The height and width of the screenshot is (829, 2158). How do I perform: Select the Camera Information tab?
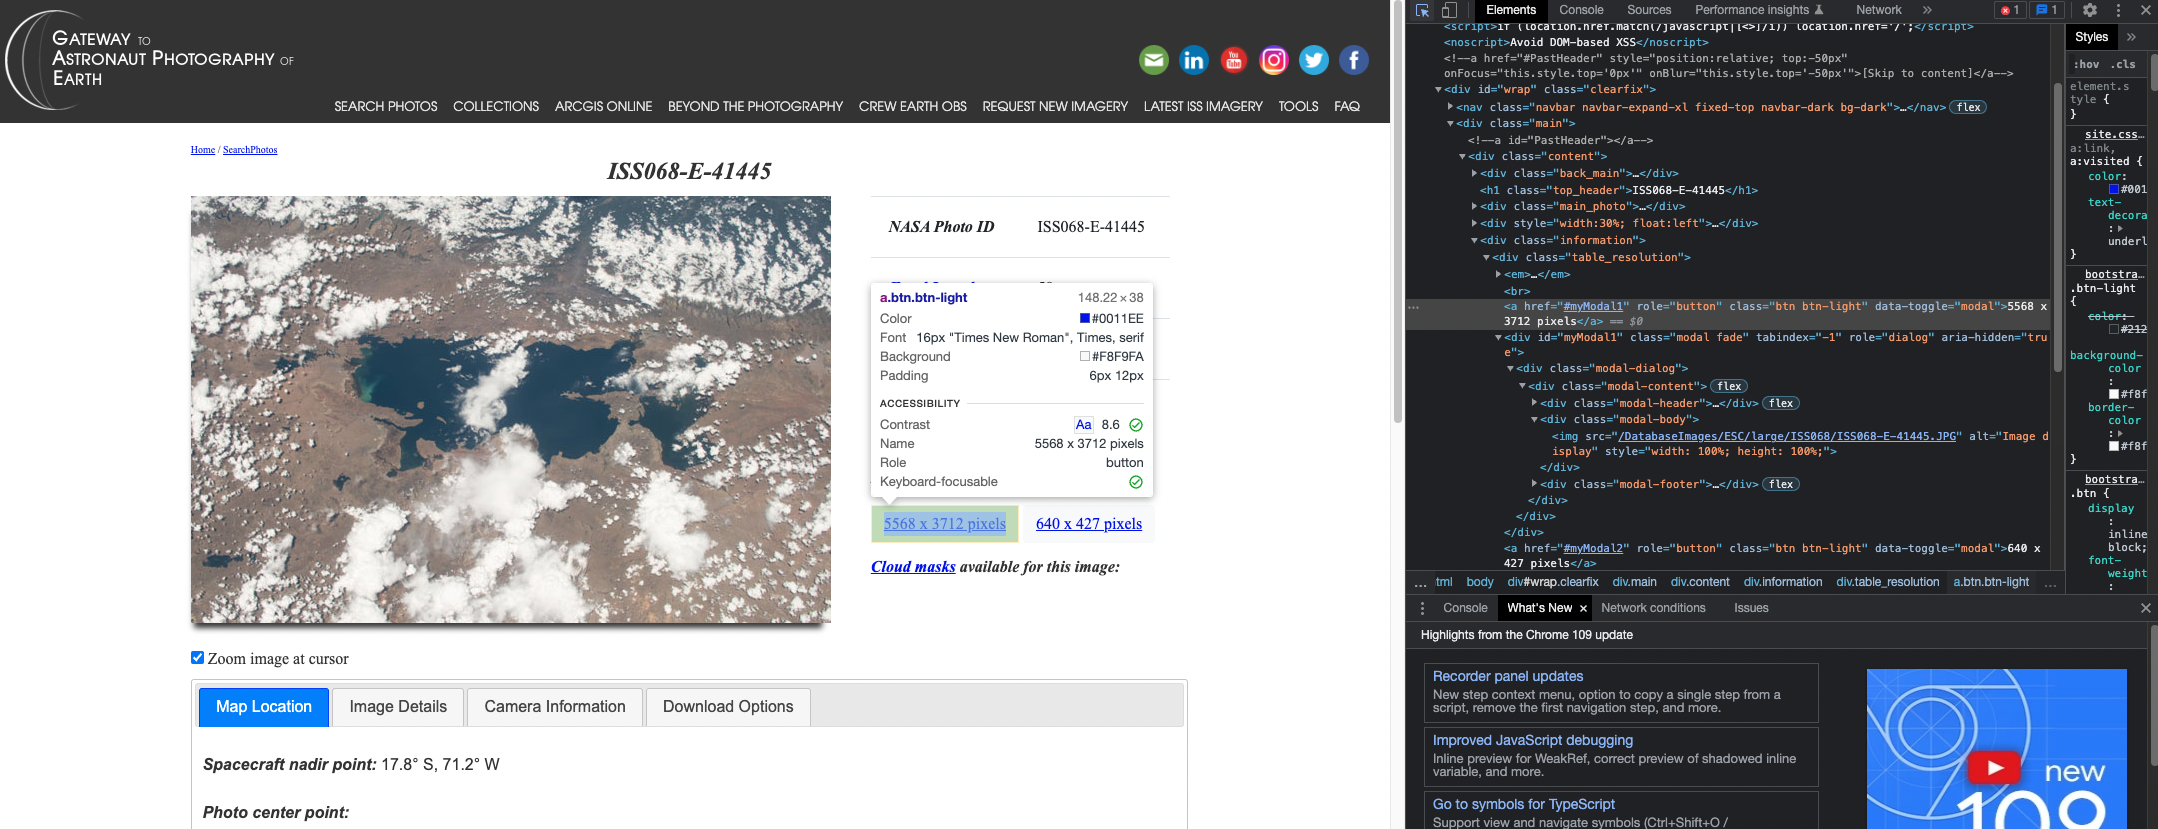coord(555,707)
